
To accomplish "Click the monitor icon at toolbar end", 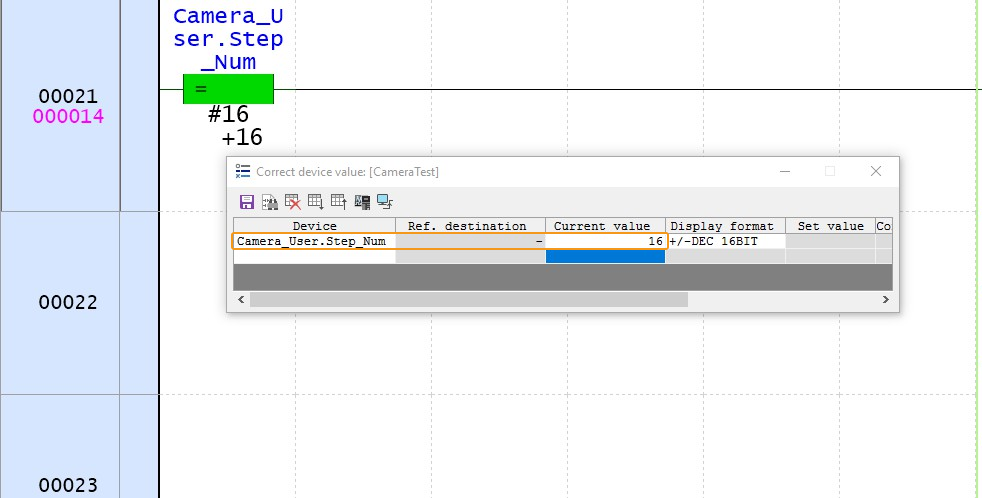I will coord(384,201).
